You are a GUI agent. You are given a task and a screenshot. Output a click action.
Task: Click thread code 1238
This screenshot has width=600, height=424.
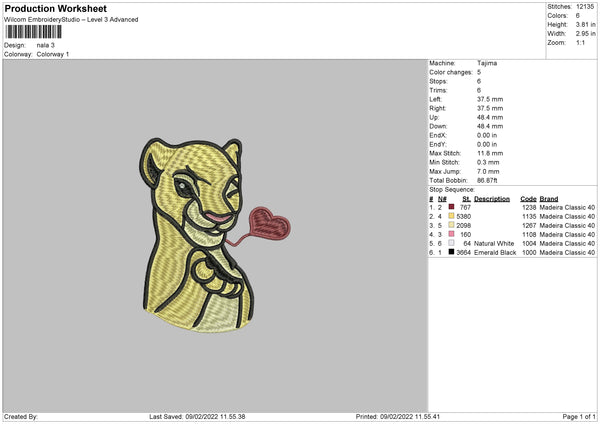[x=529, y=207]
